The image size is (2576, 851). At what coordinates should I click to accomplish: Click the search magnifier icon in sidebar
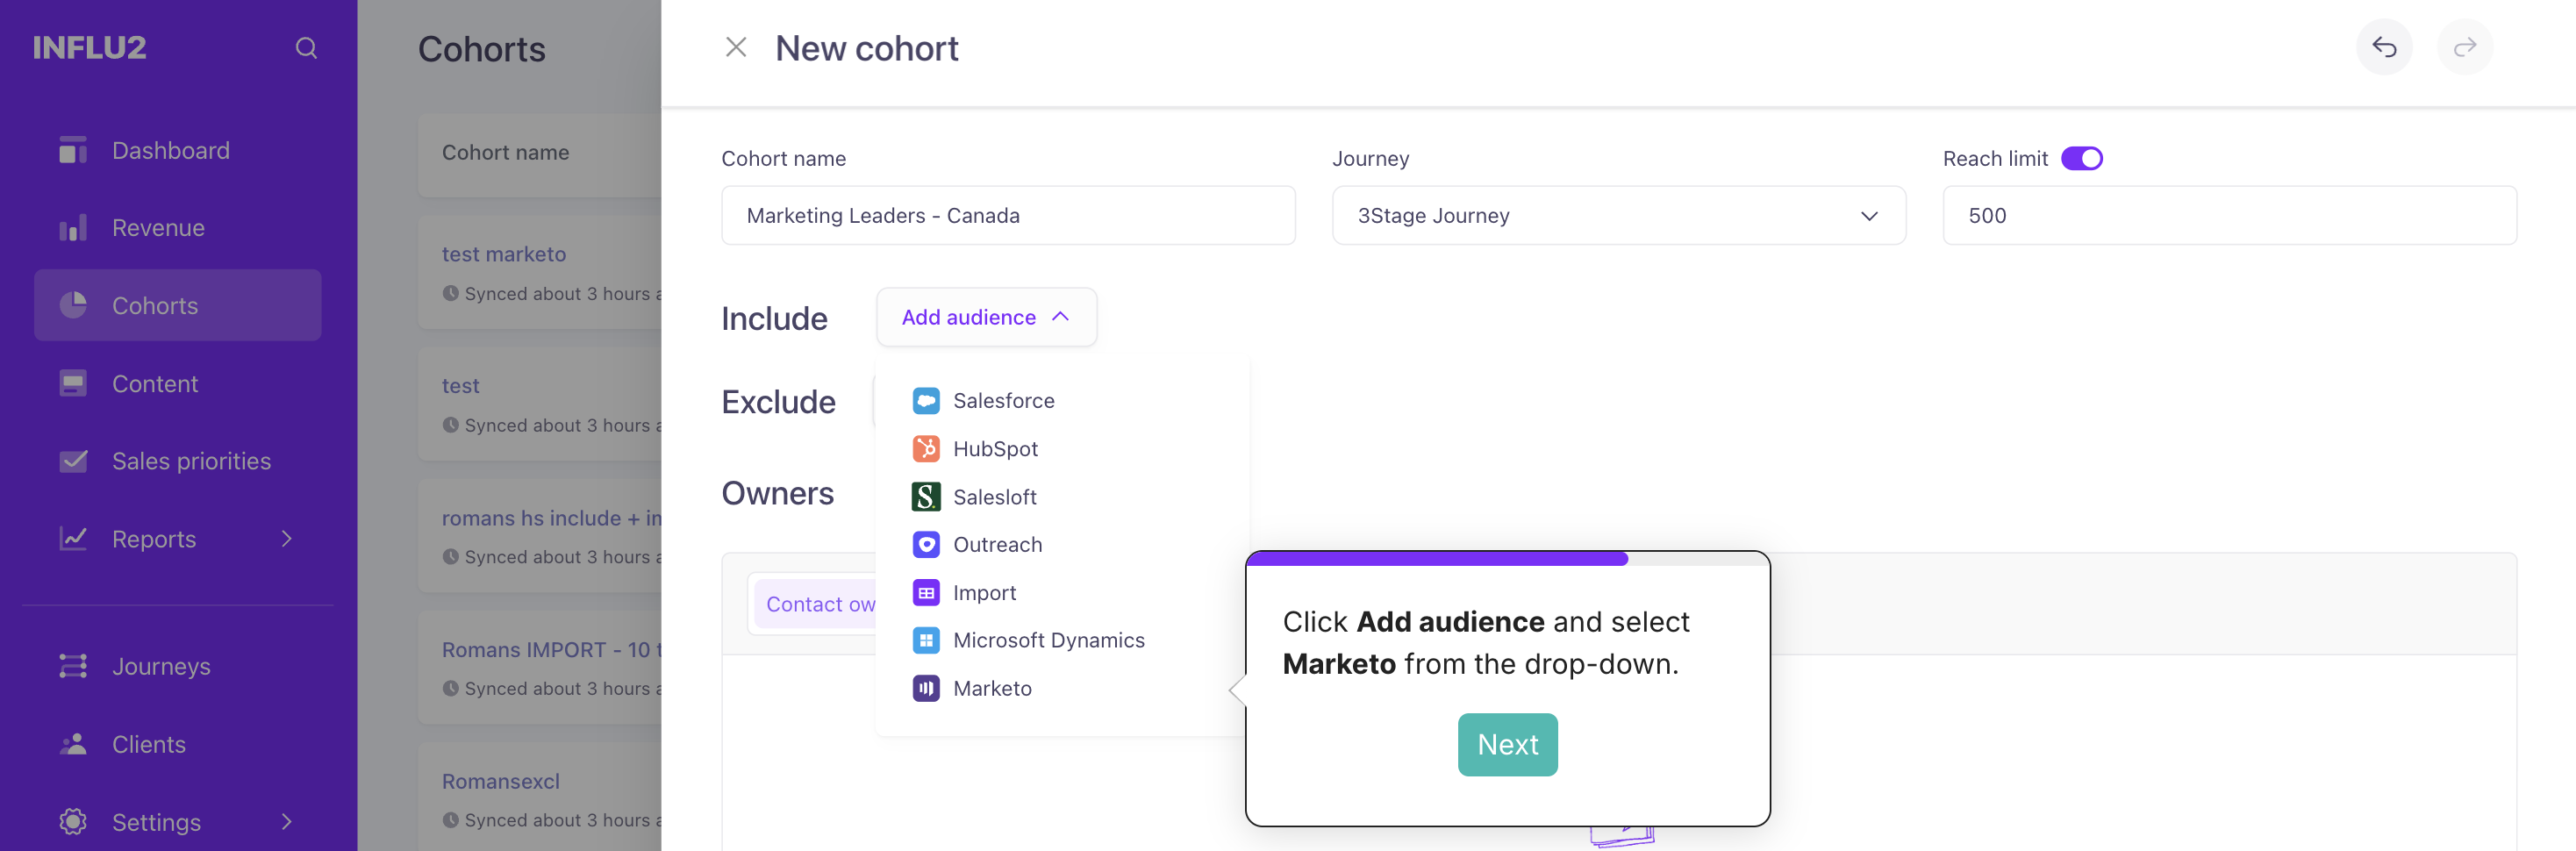tap(306, 48)
